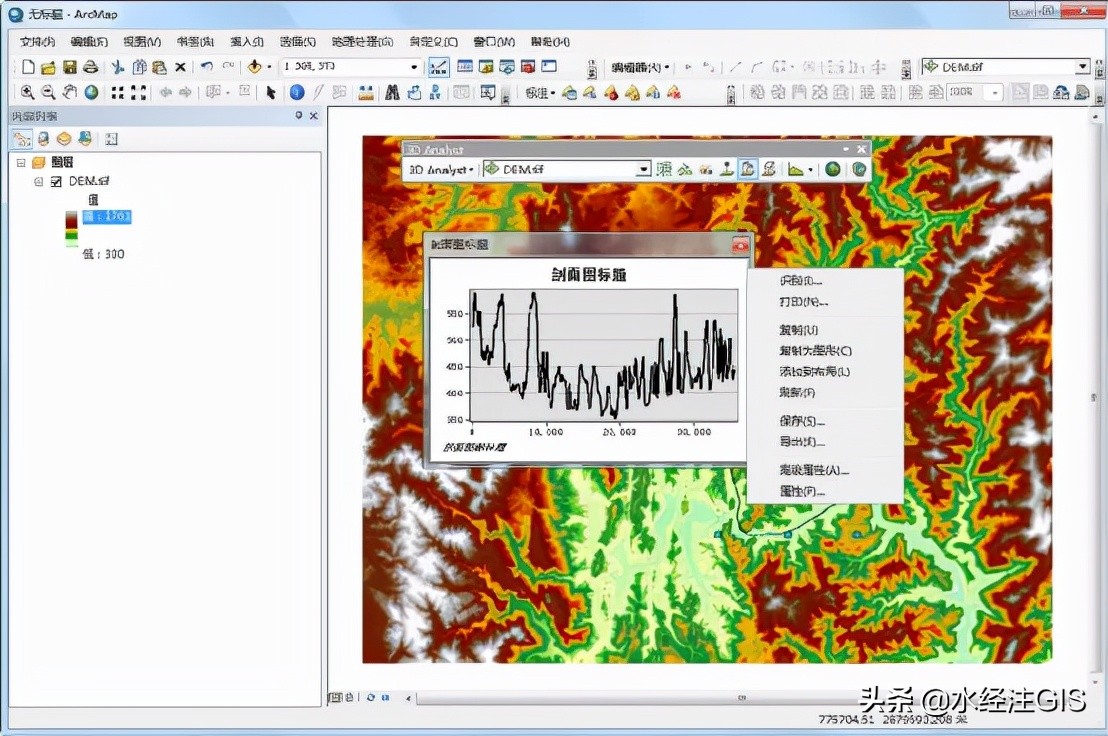This screenshot has height=736, width=1108.
Task: Select the Zoom Out magnifier tool
Action: pos(48,92)
